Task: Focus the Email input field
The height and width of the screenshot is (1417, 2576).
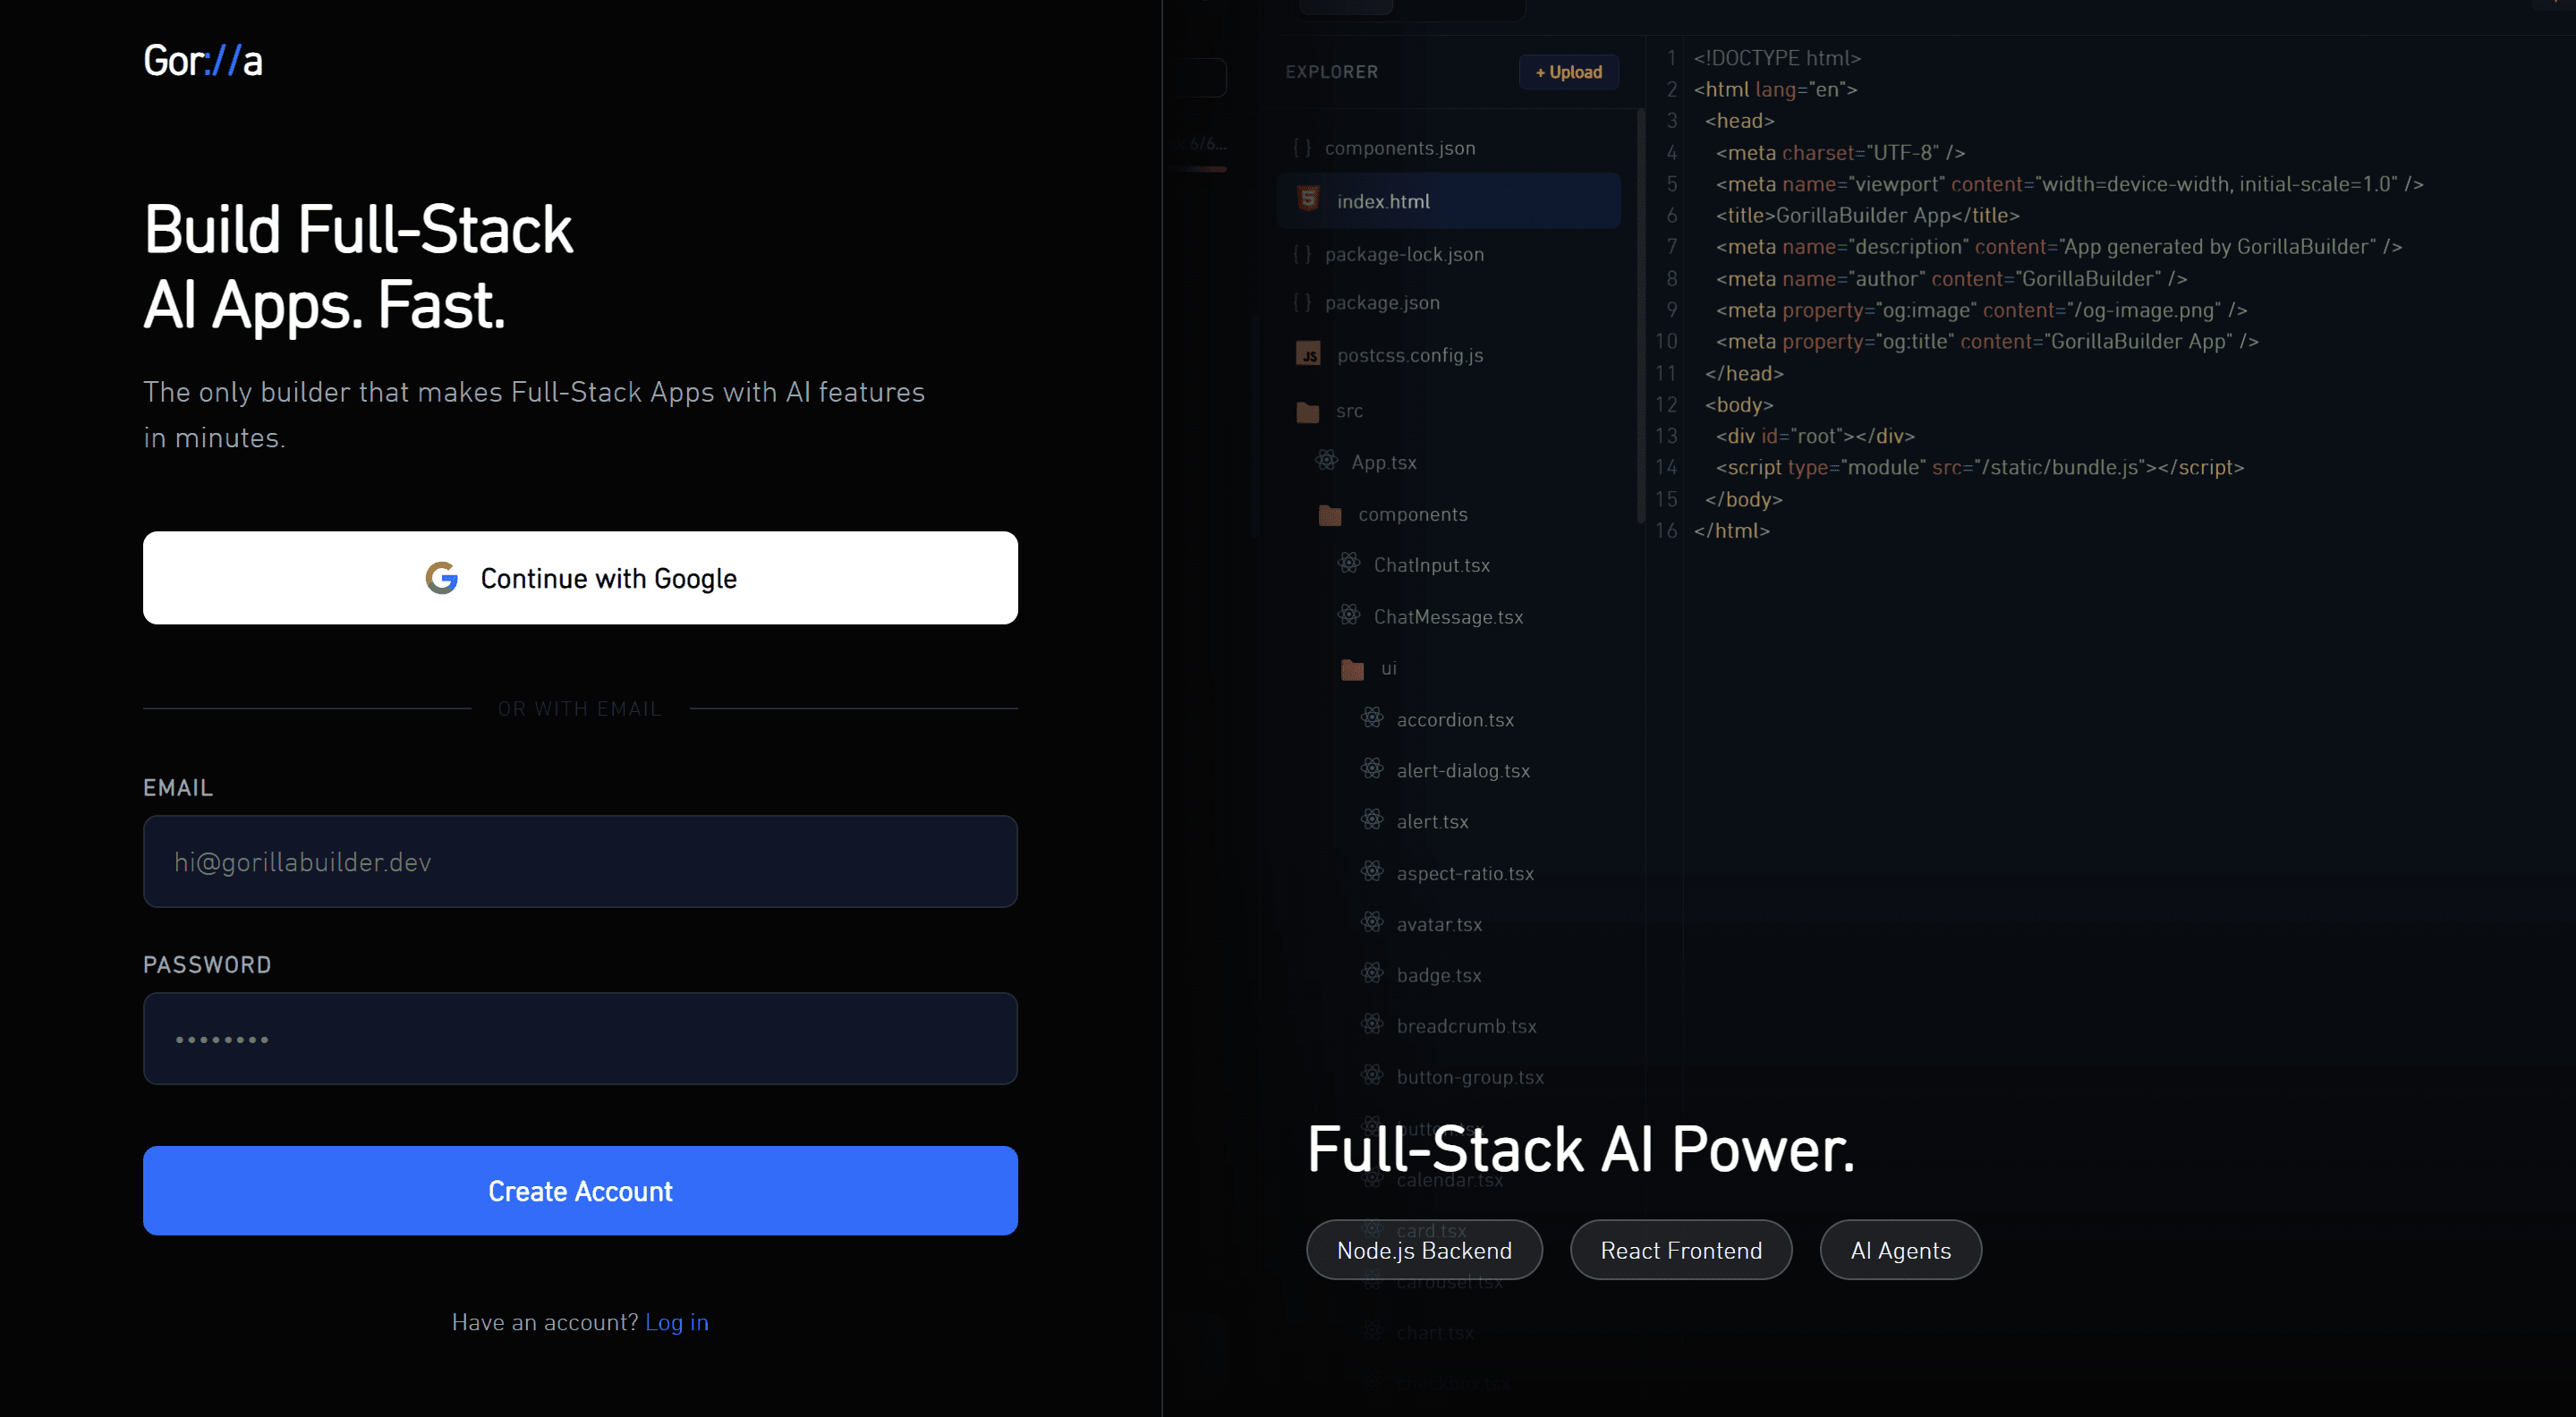Action: coord(580,861)
